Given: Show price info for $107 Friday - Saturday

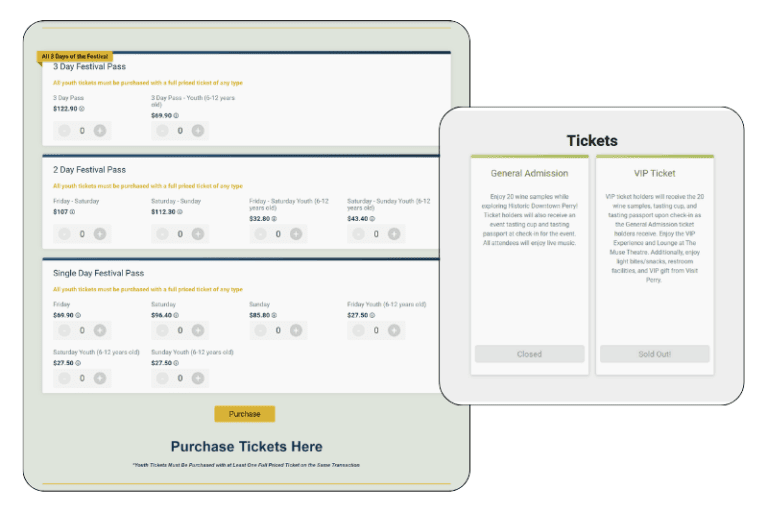Looking at the screenshot, I should pos(72,212).
